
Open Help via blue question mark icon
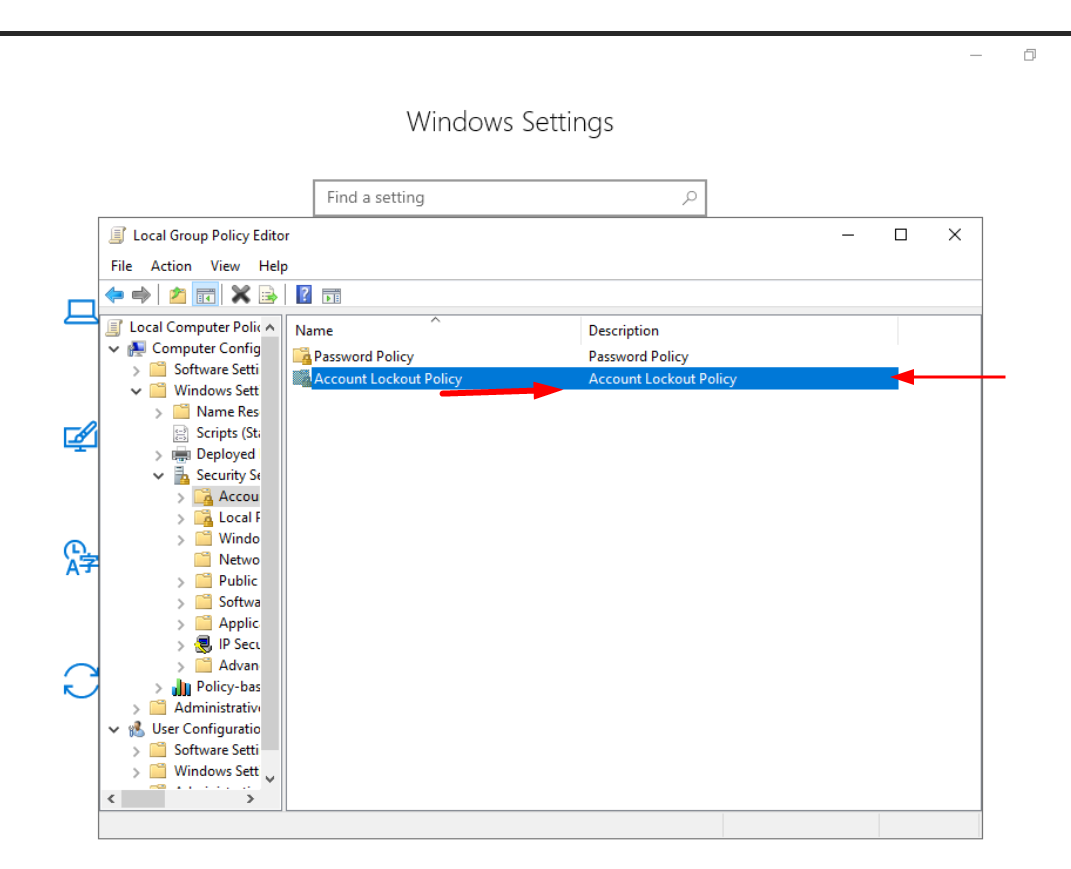(x=304, y=295)
